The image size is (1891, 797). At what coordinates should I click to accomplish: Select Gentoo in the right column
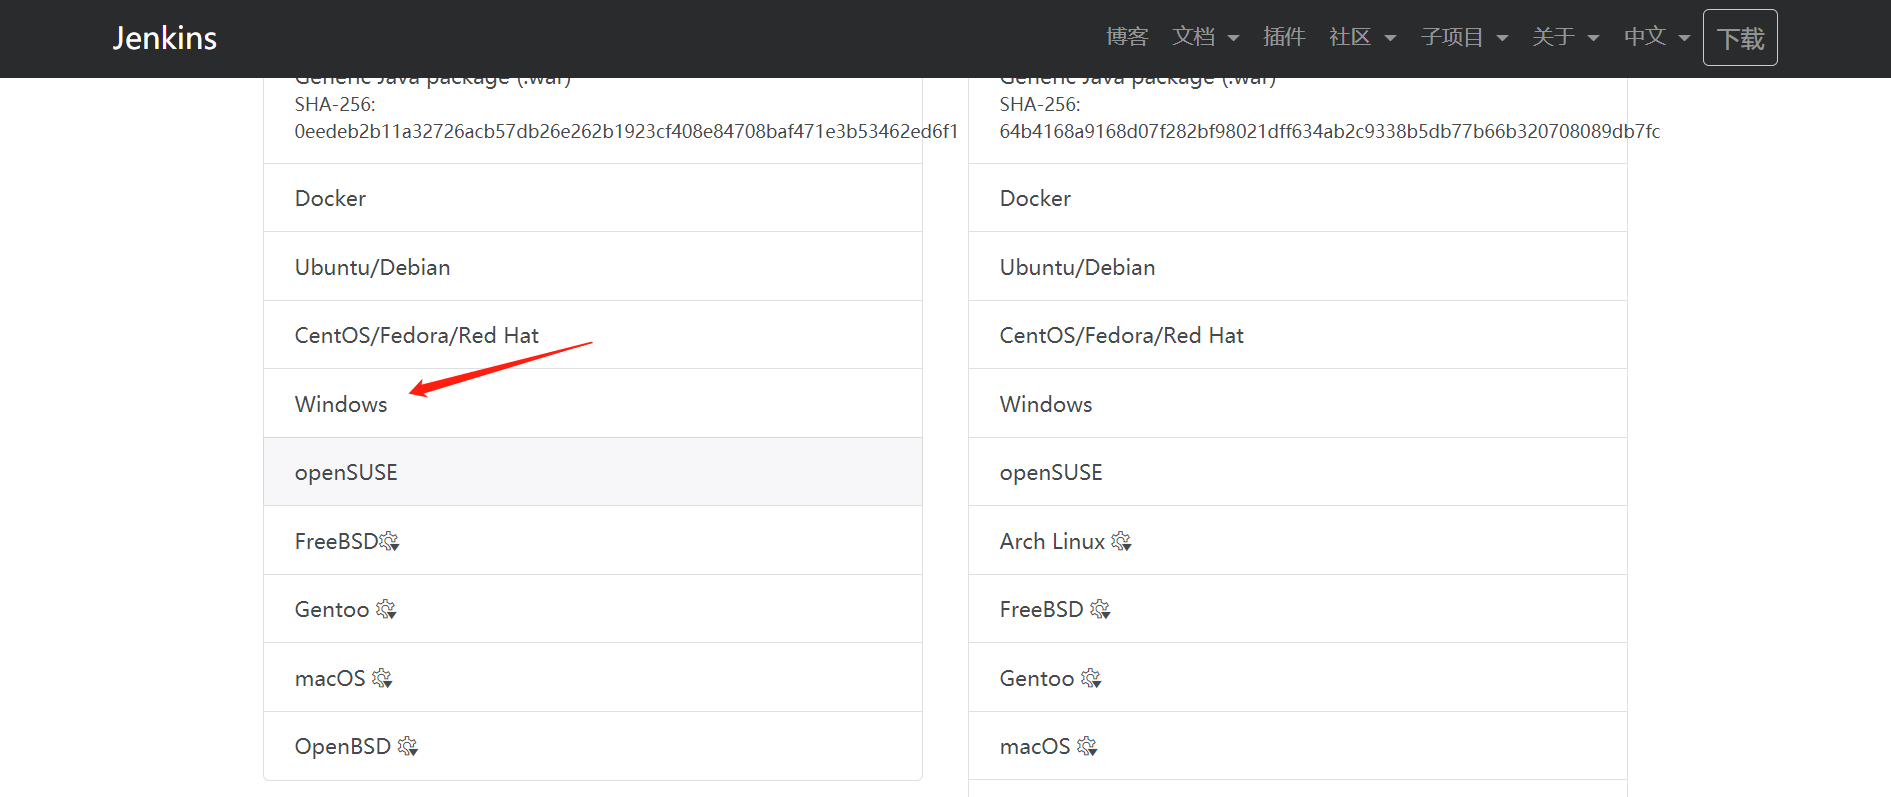coord(1298,677)
